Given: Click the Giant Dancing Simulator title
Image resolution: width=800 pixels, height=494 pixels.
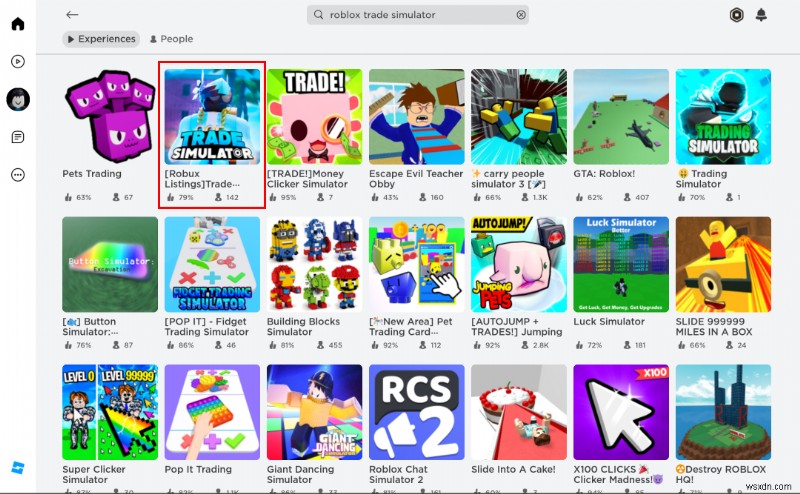Looking at the screenshot, I should (300, 474).
